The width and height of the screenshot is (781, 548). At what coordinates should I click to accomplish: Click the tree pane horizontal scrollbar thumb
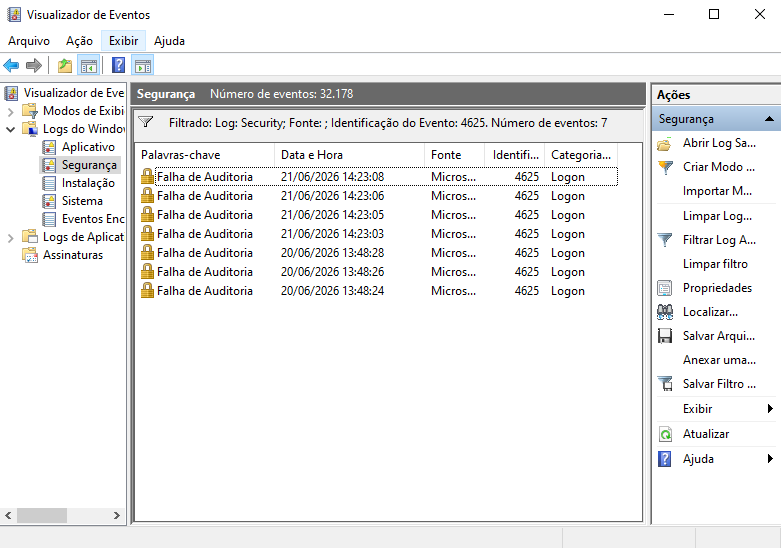[42, 515]
